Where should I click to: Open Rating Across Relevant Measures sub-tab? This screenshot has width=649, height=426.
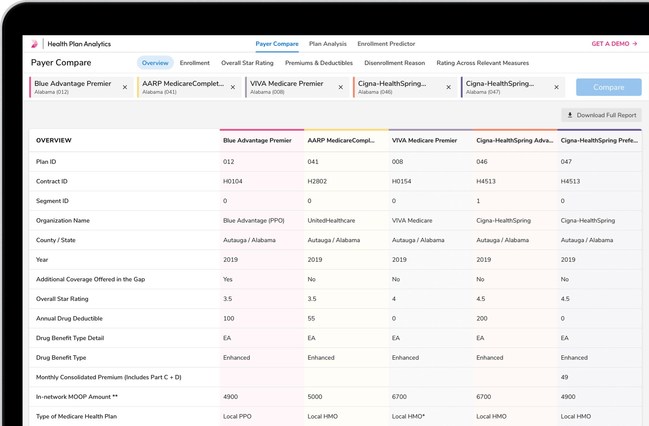tap(483, 63)
